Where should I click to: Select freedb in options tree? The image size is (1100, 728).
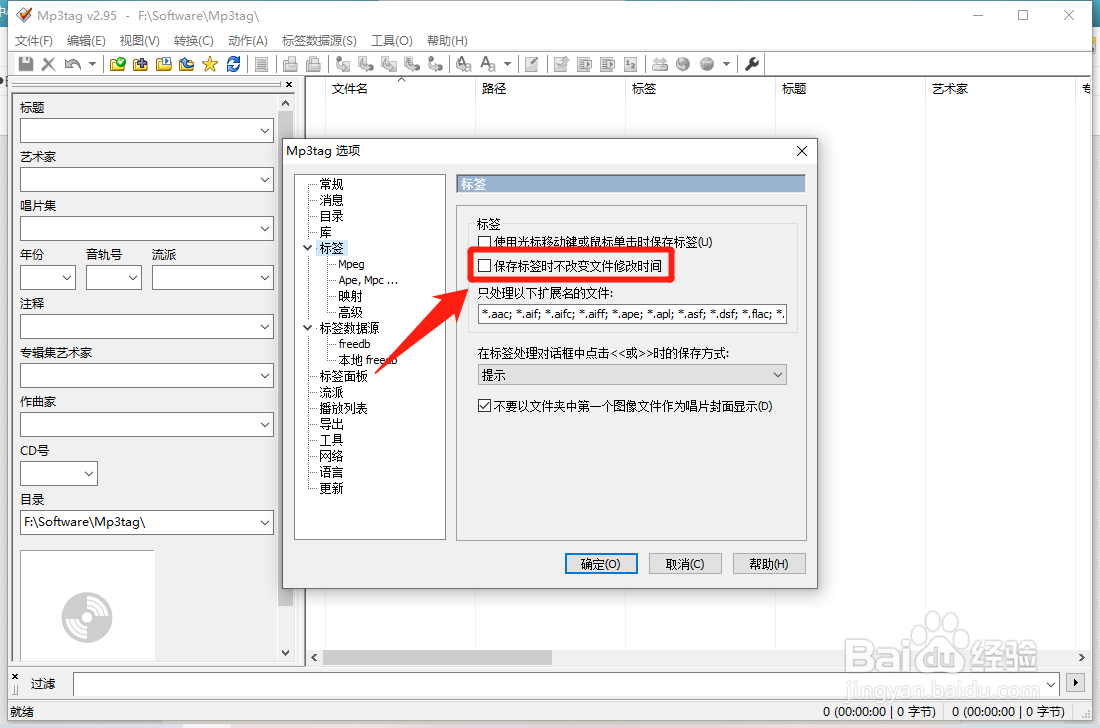tap(354, 344)
